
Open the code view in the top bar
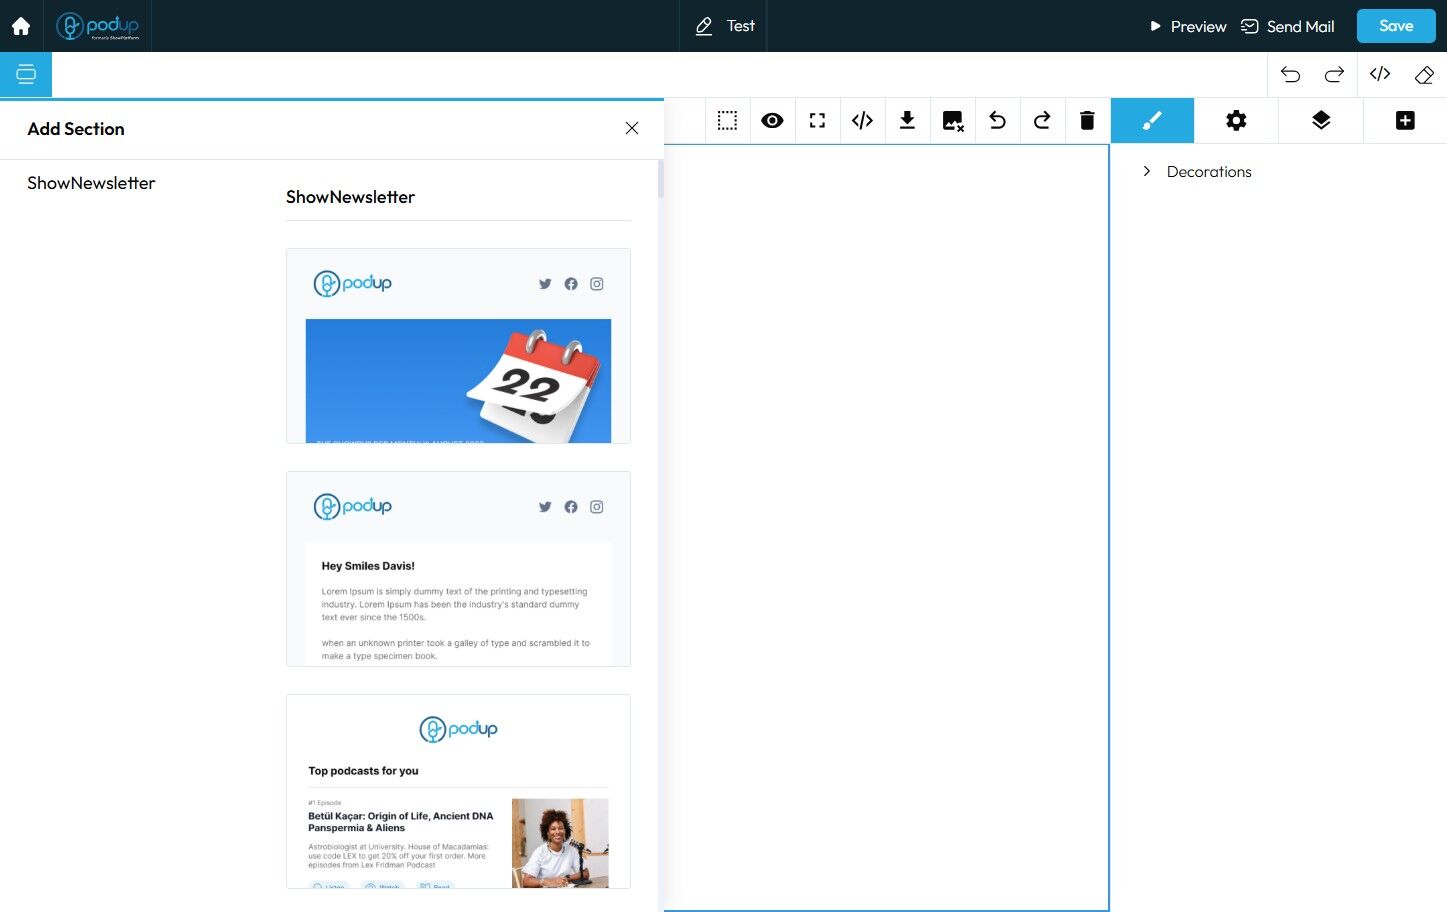1380,74
